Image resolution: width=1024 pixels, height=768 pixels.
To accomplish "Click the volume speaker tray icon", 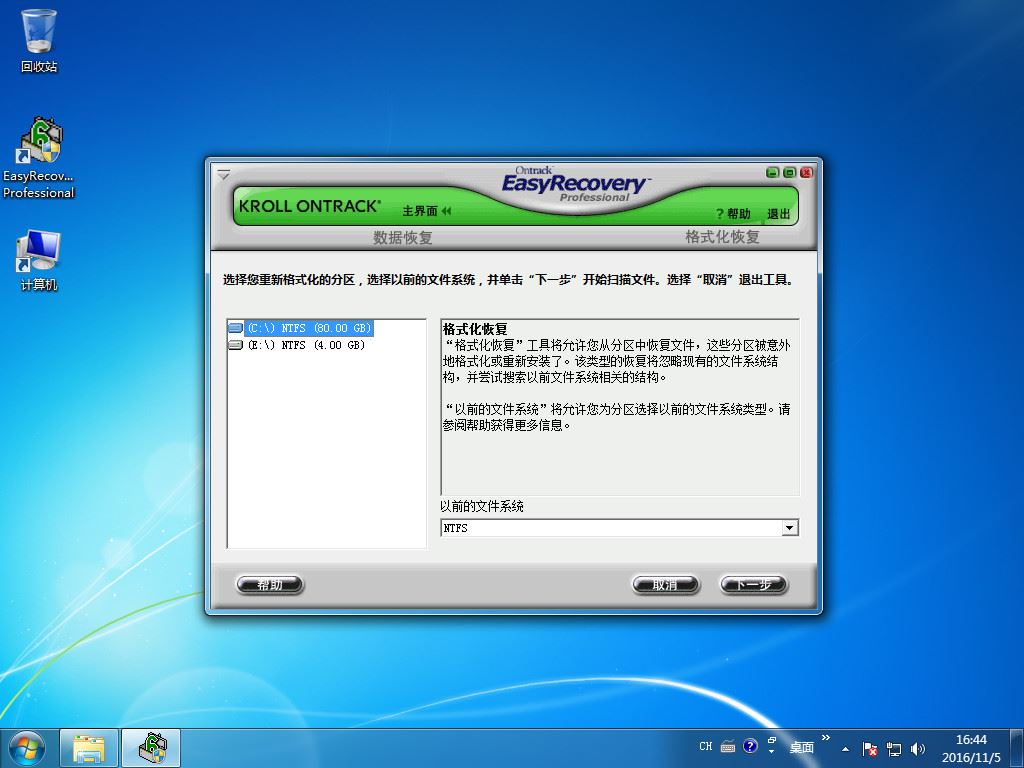I will point(918,748).
